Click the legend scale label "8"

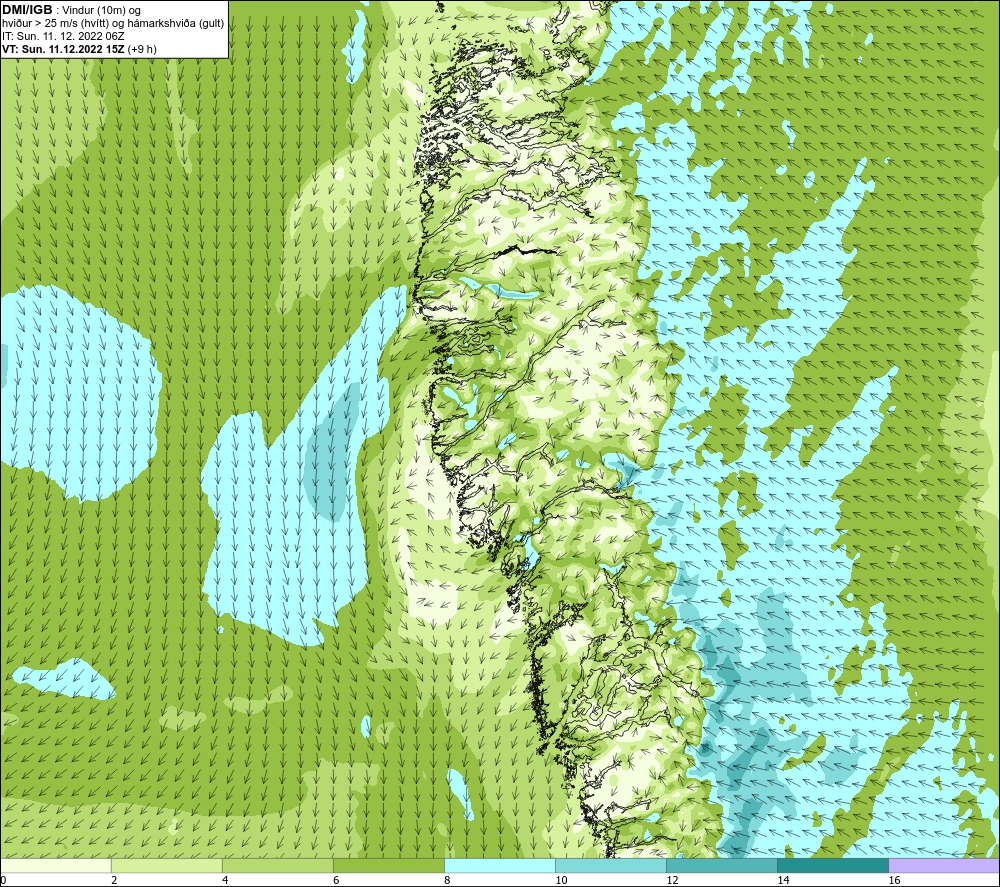[447, 881]
